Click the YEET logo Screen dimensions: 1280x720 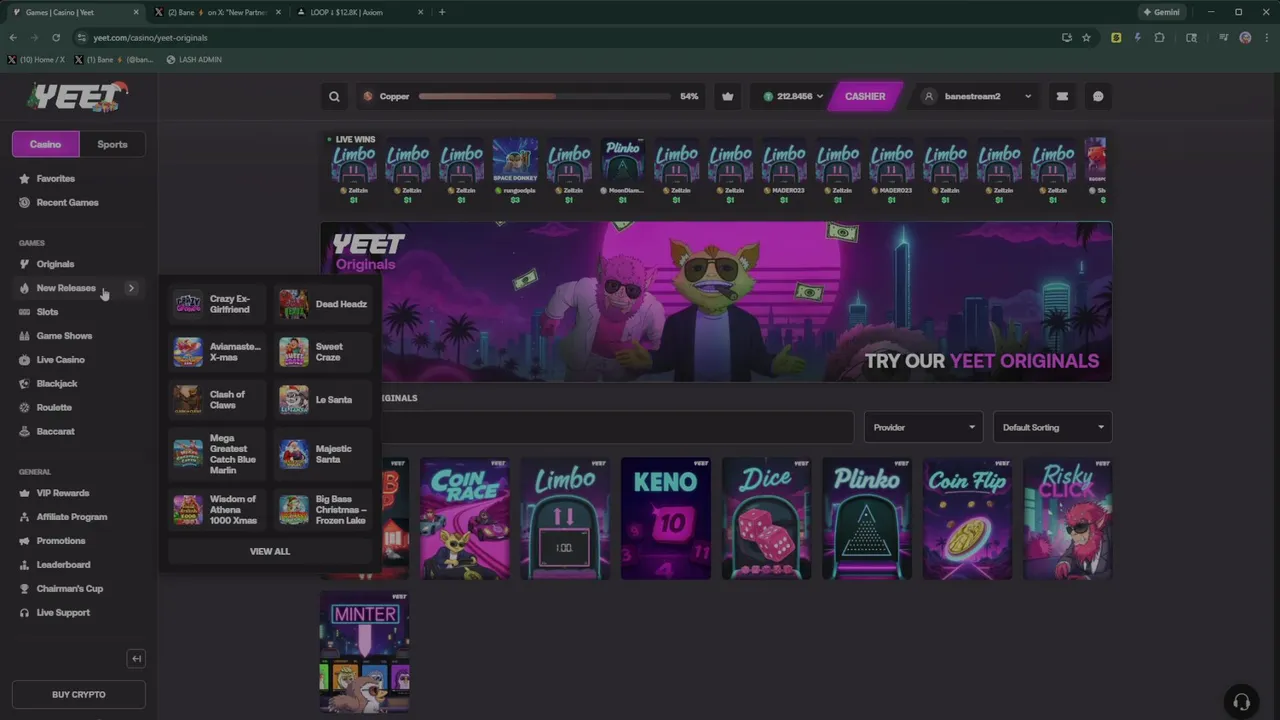(78, 97)
